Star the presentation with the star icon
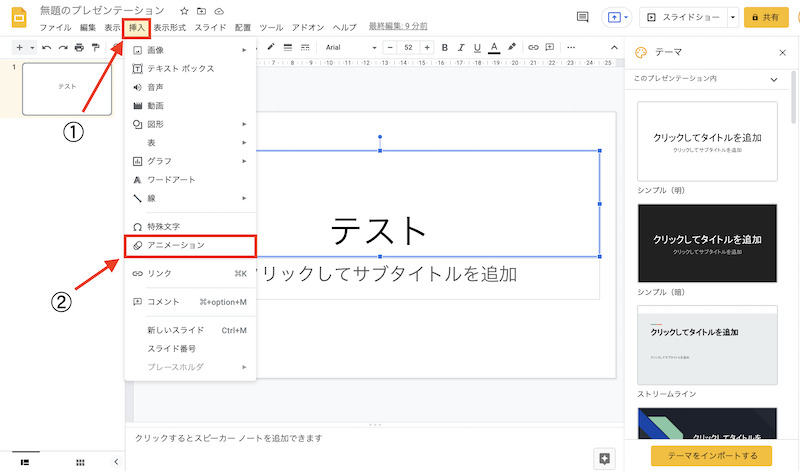 [184, 10]
